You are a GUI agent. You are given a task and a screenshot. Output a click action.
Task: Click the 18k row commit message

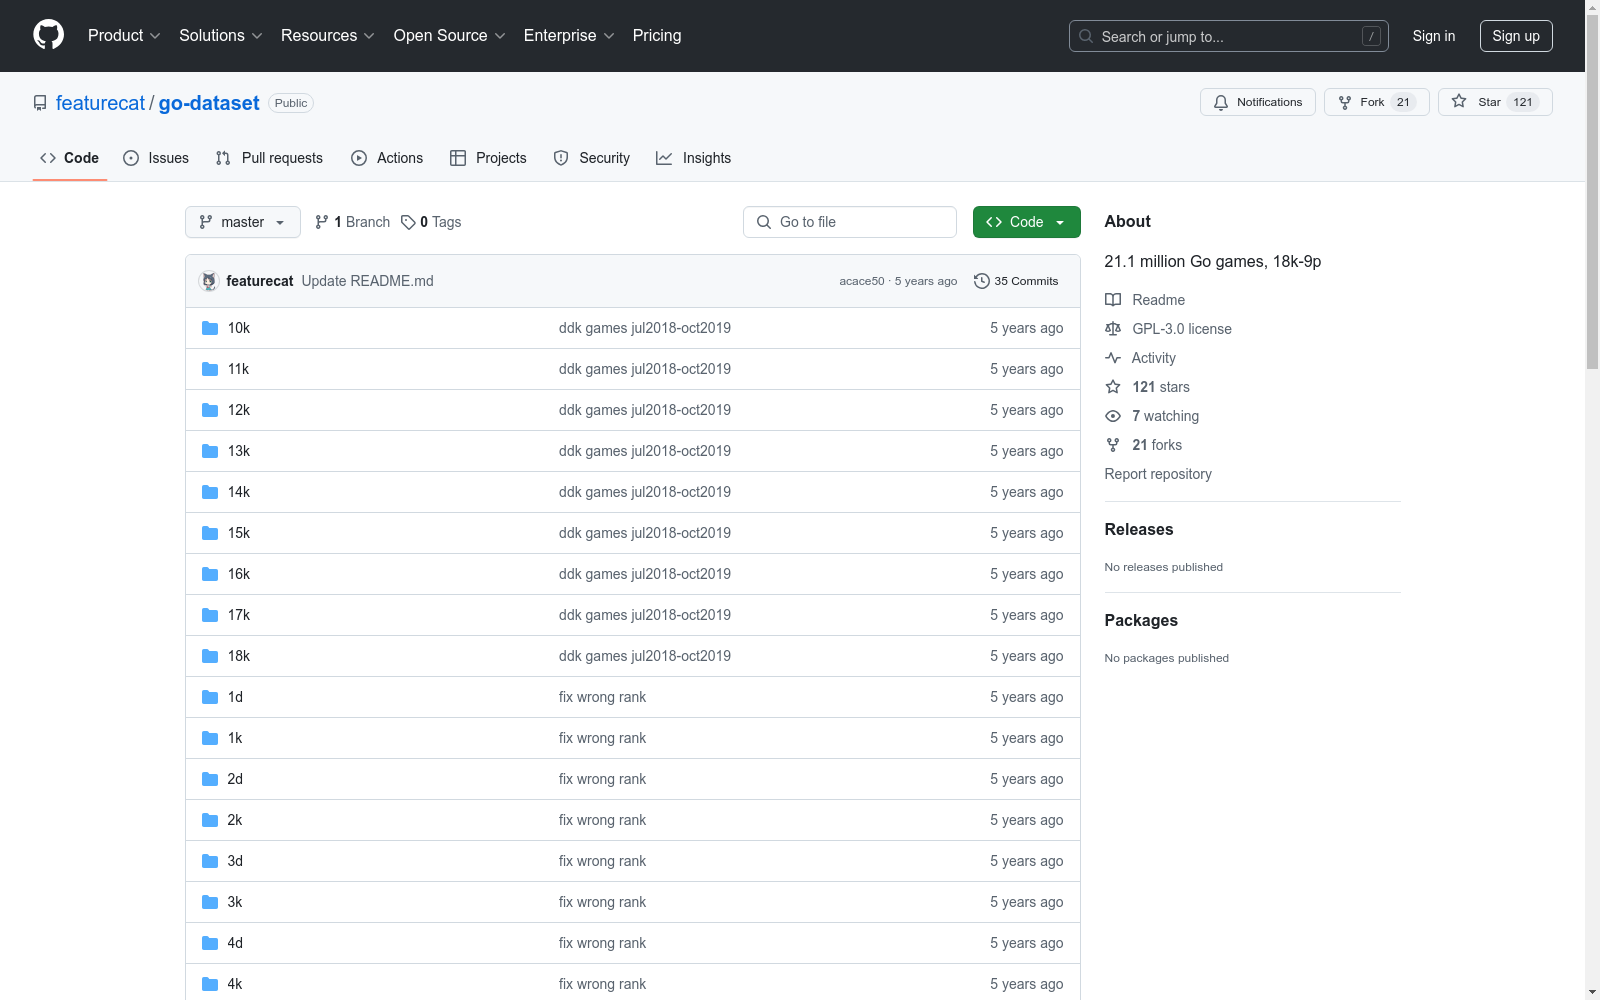645,656
